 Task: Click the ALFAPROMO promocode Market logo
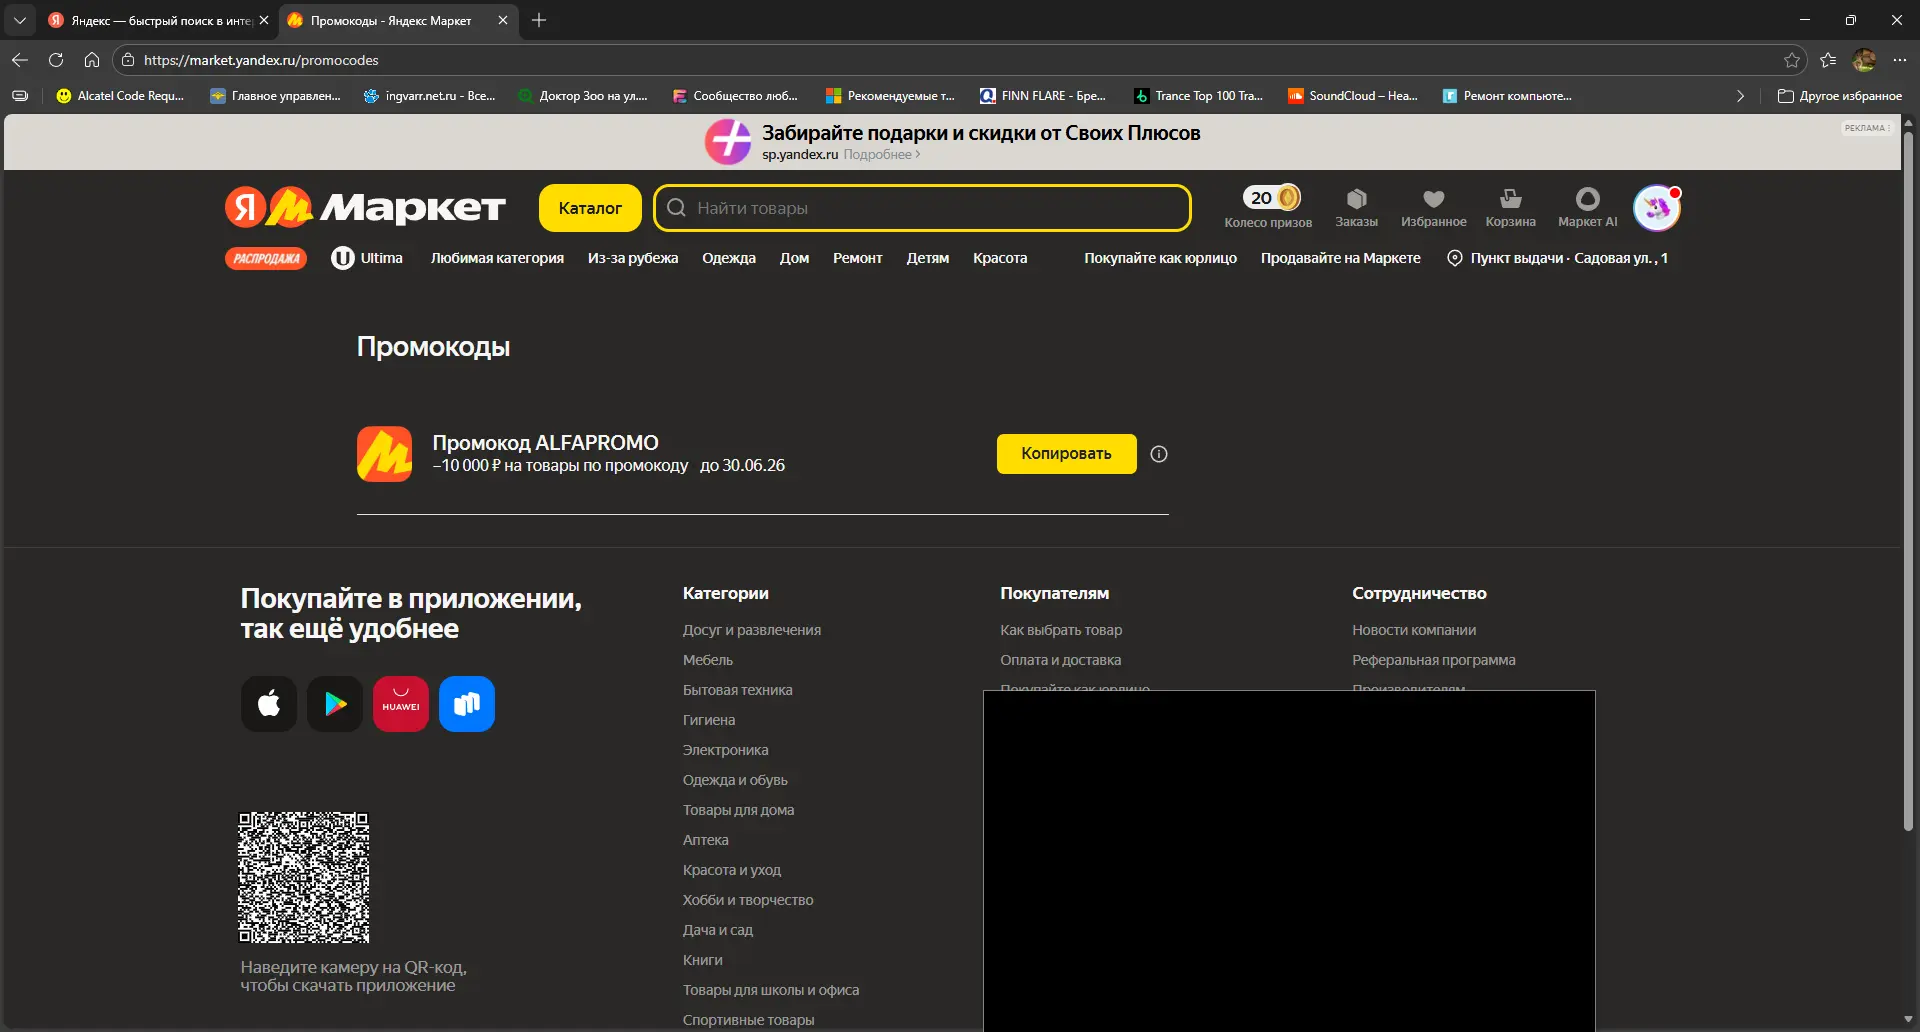point(384,454)
